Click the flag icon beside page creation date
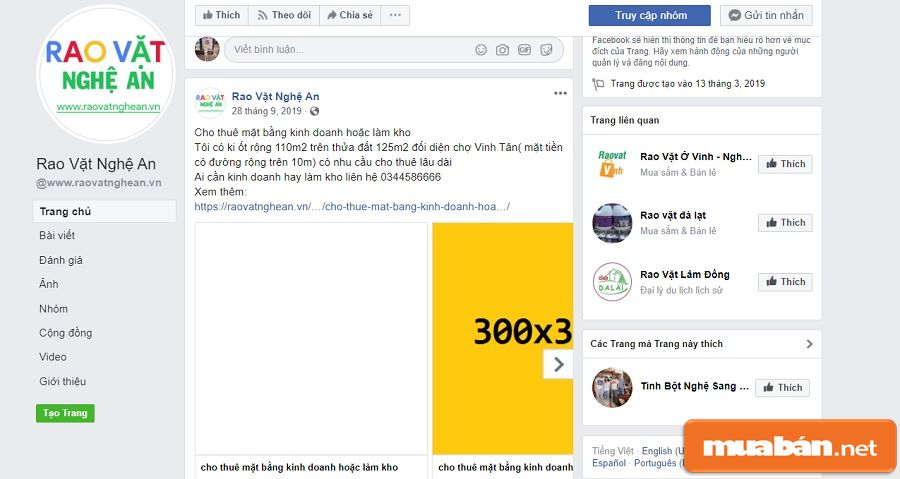The height and width of the screenshot is (479, 900). [598, 84]
